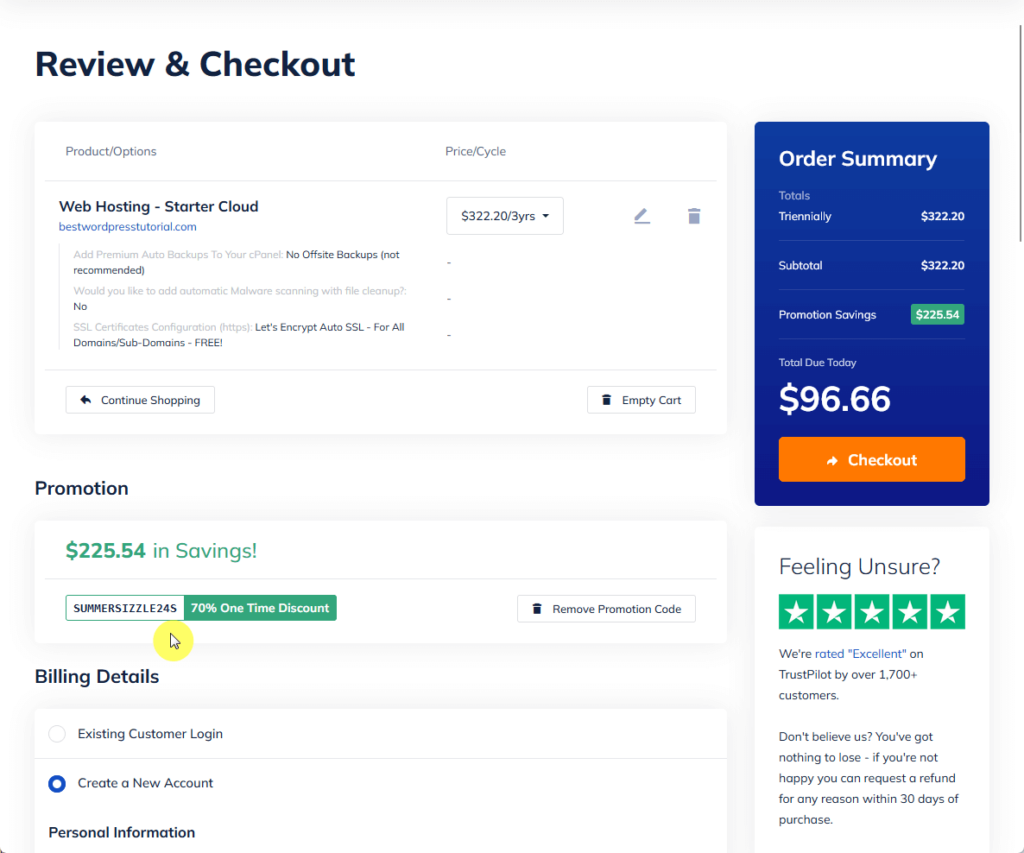This screenshot has width=1024, height=853.
Task: Click the trash icon to remove Web Hosting
Action: click(x=694, y=216)
